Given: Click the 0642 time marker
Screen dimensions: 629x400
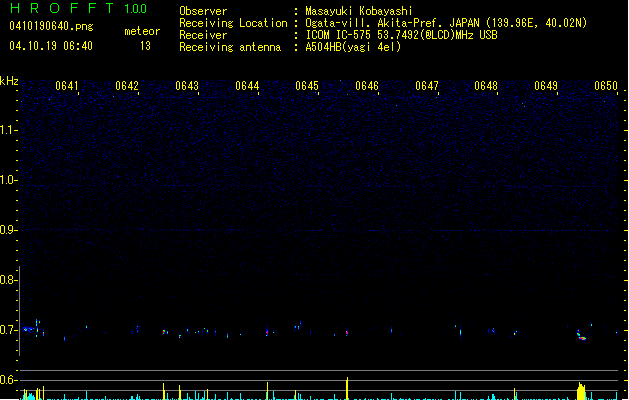Looking at the screenshot, I should point(127,86).
